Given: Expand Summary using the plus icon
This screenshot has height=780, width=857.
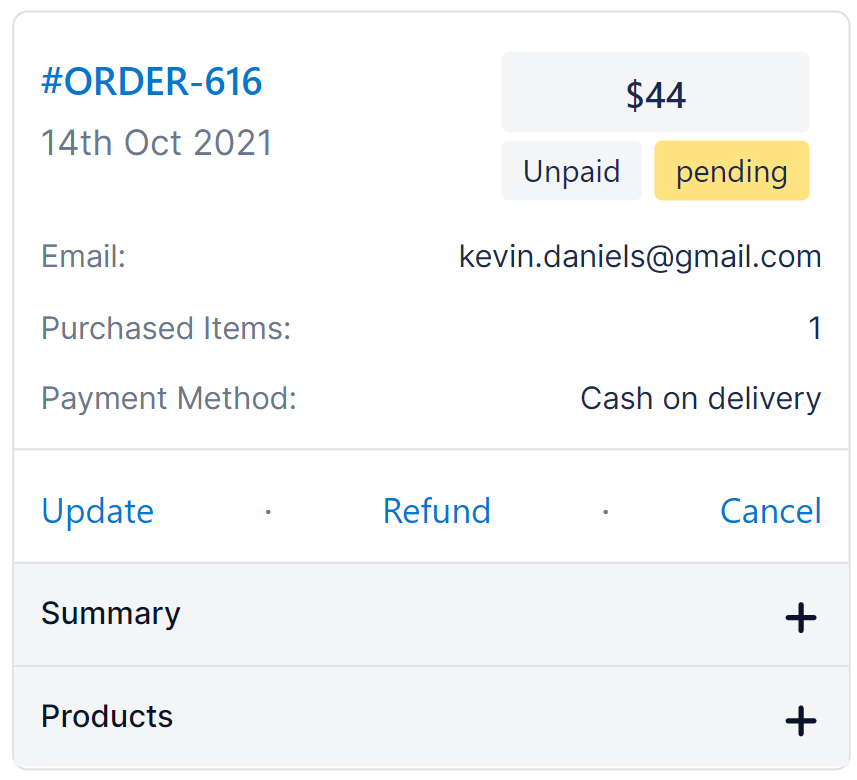Looking at the screenshot, I should pyautogui.click(x=800, y=618).
